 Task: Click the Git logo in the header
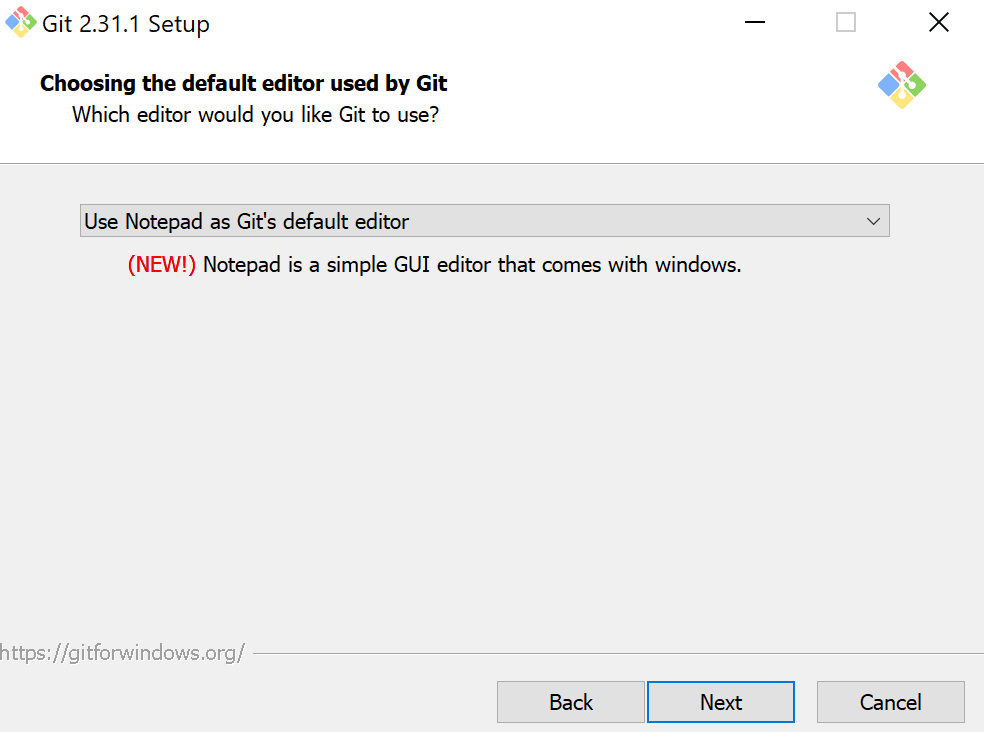coord(902,85)
